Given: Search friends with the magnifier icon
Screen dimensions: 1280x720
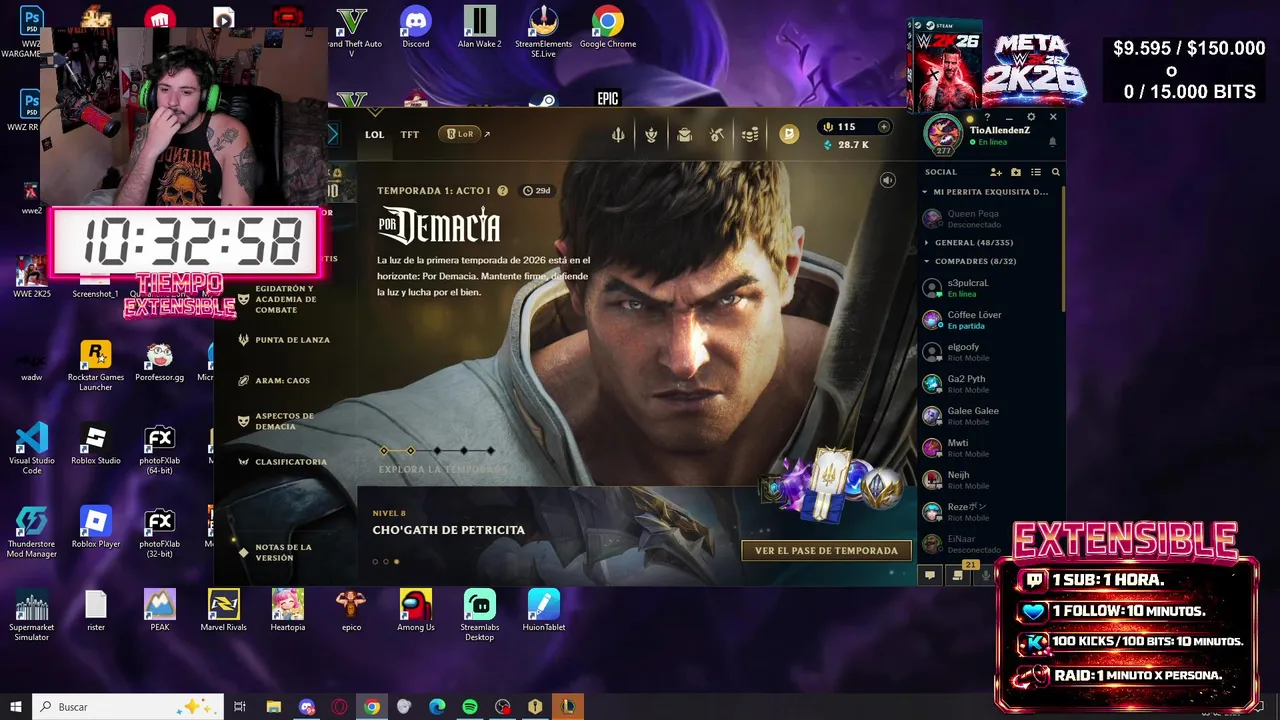Looking at the screenshot, I should (x=1055, y=172).
